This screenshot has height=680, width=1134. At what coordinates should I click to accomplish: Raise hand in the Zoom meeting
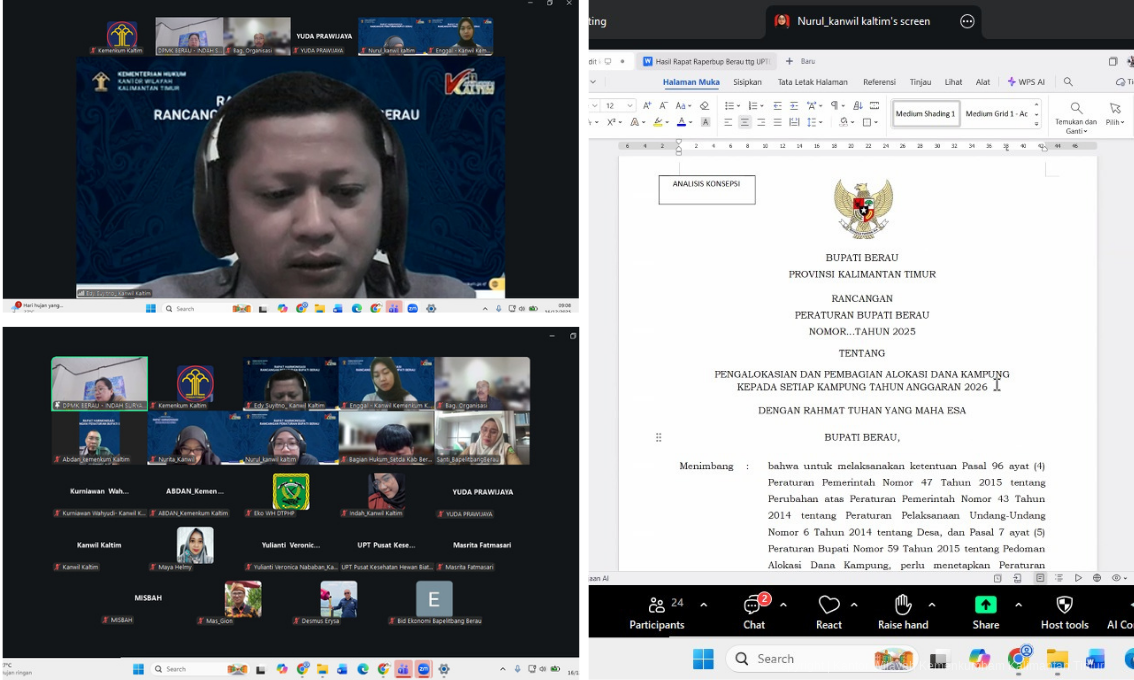pyautogui.click(x=902, y=613)
